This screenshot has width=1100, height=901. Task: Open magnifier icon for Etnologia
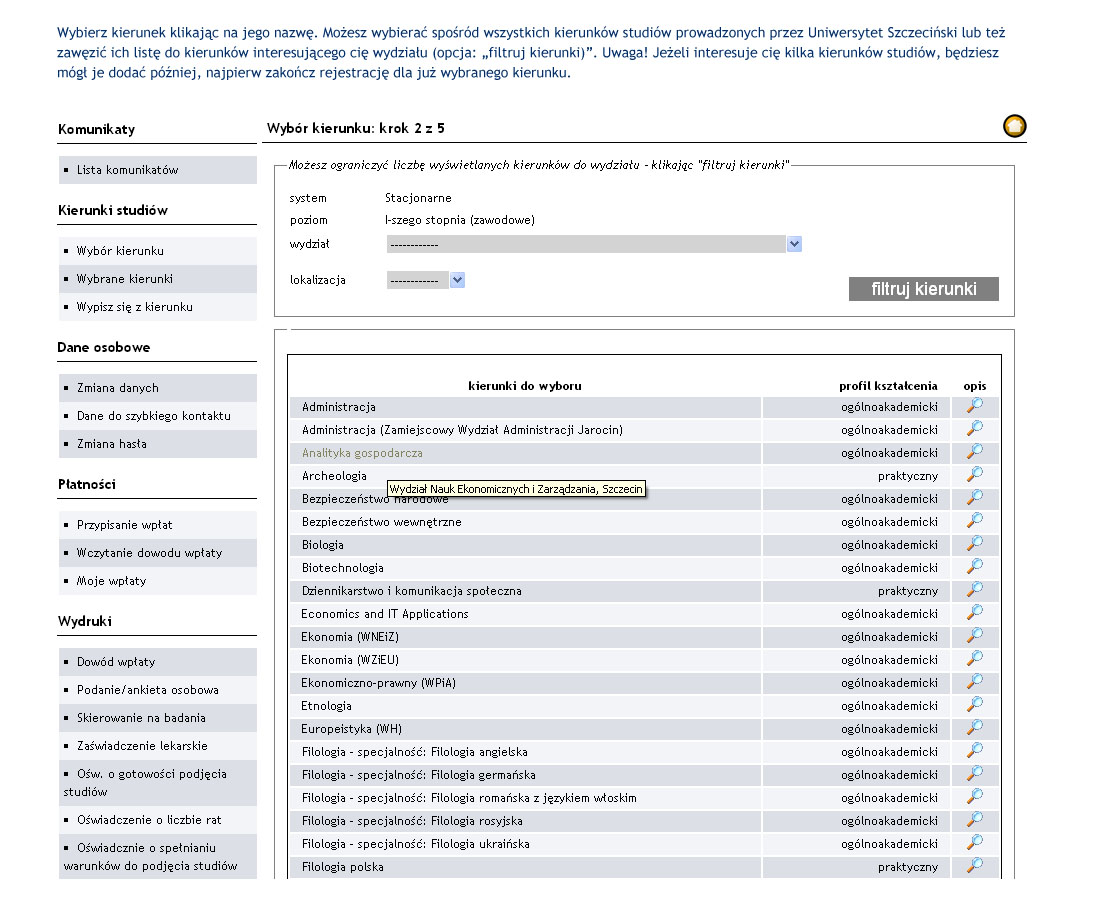(974, 705)
